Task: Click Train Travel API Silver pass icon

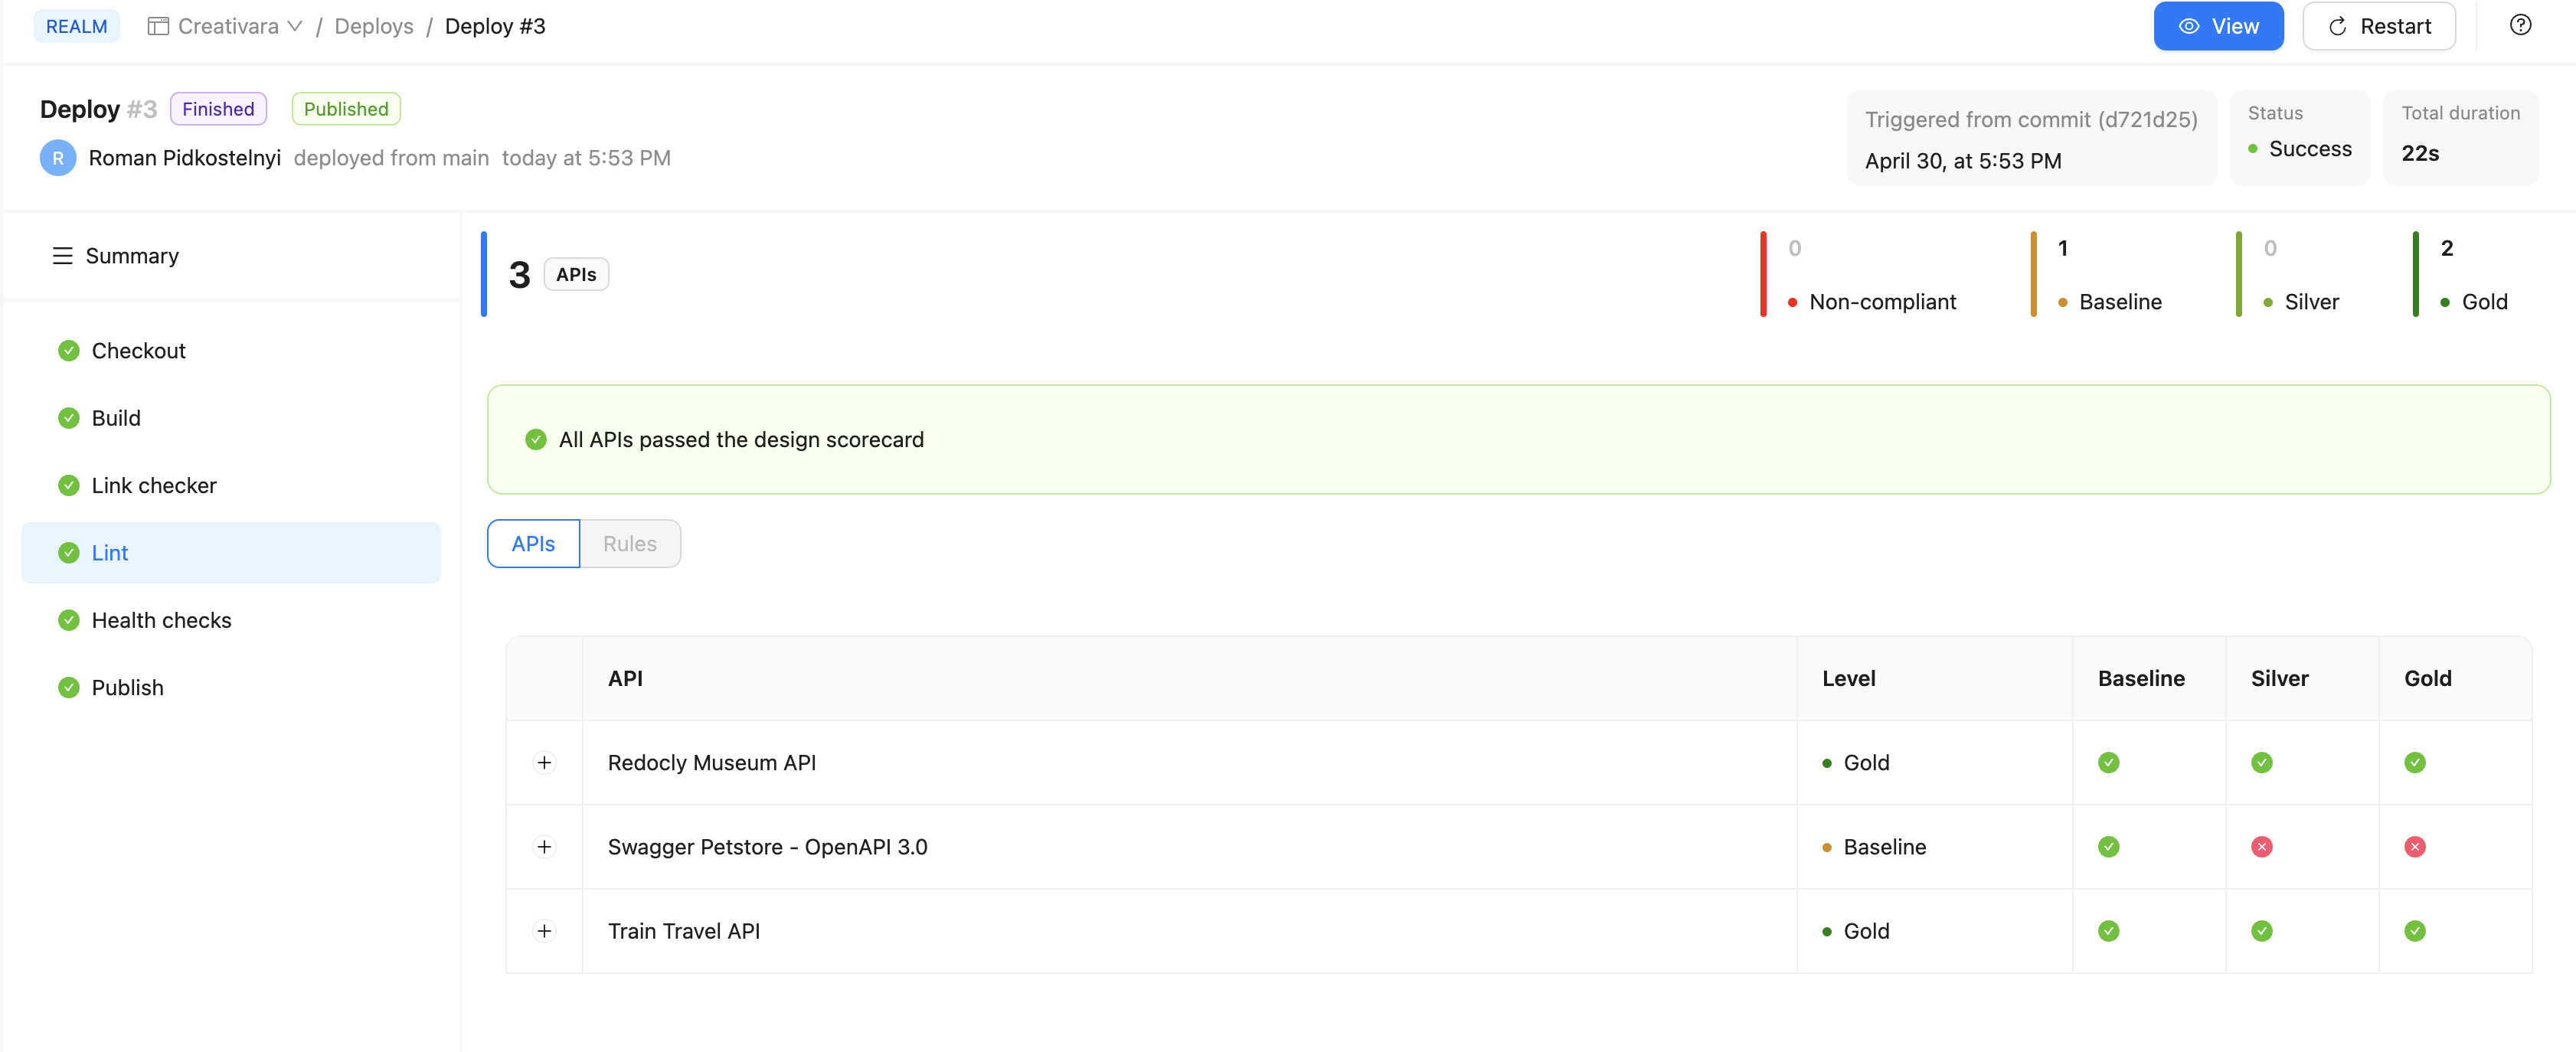Action: [x=2261, y=930]
